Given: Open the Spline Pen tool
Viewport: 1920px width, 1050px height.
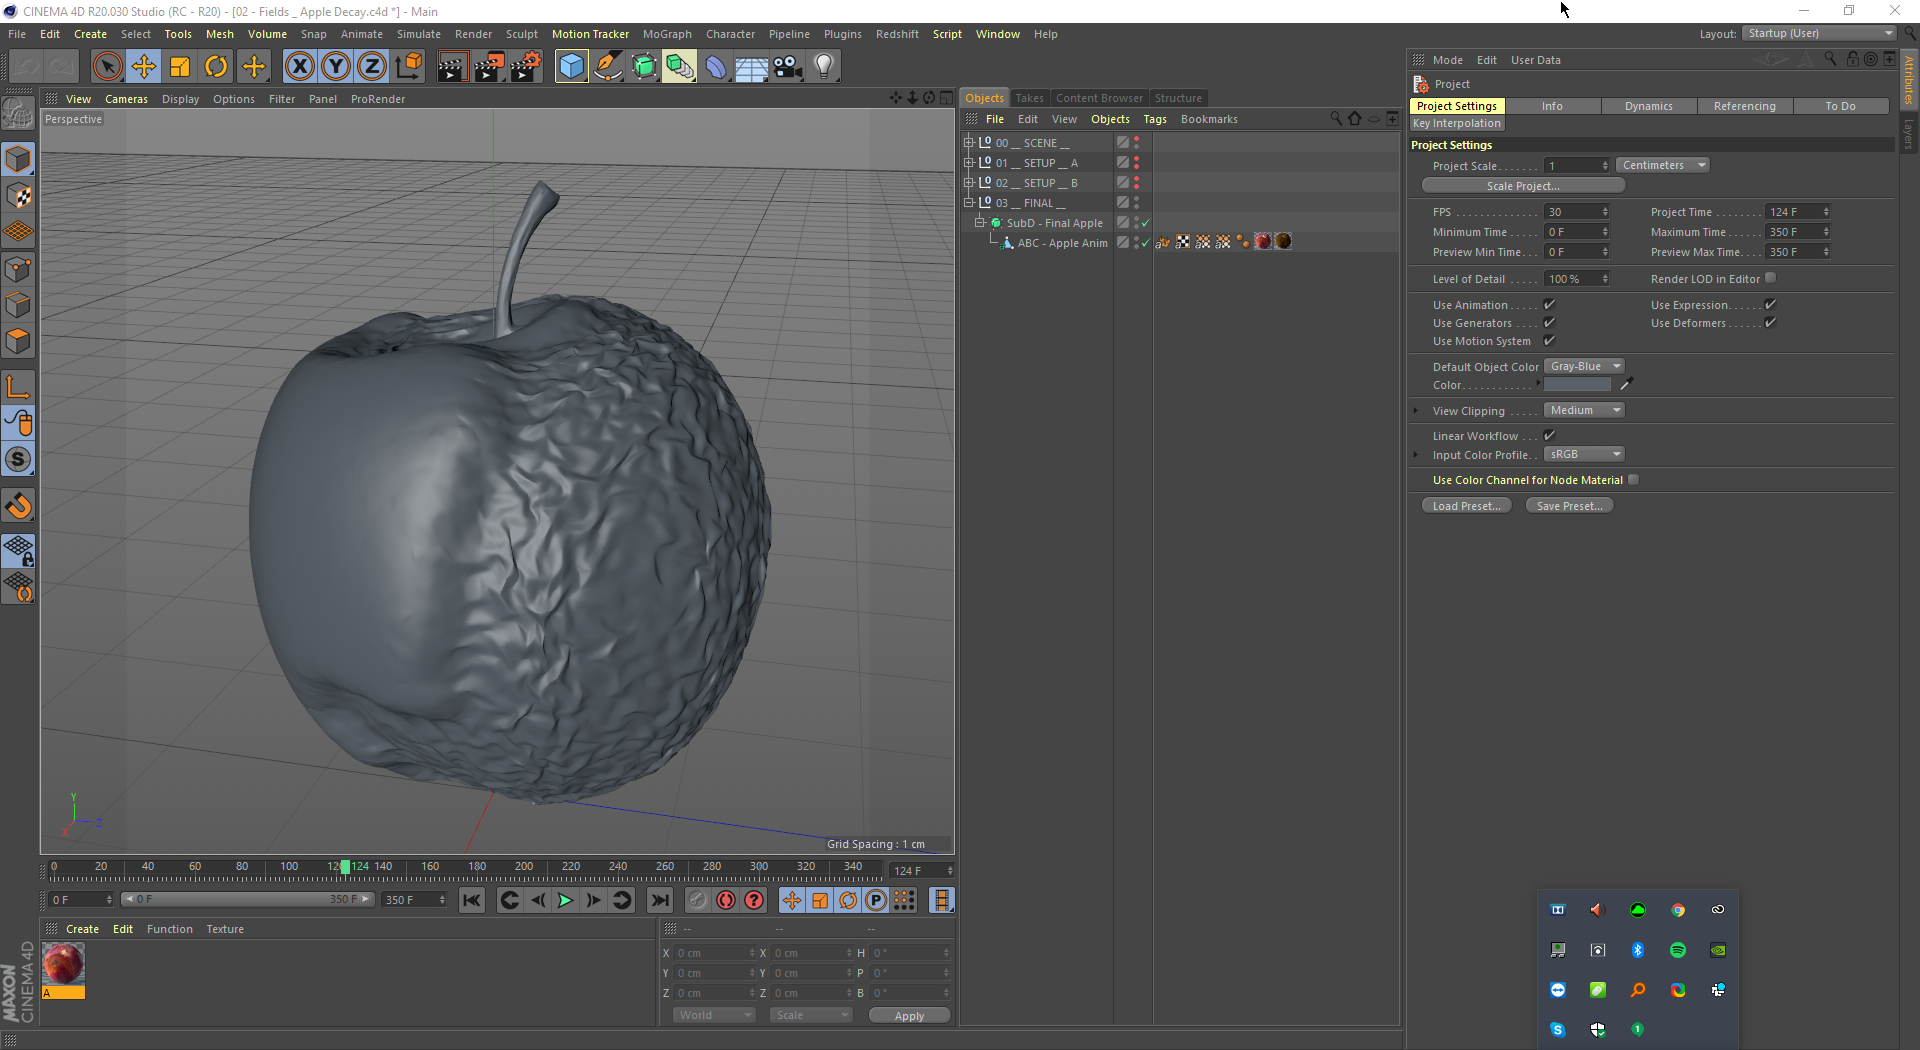Looking at the screenshot, I should [x=608, y=67].
